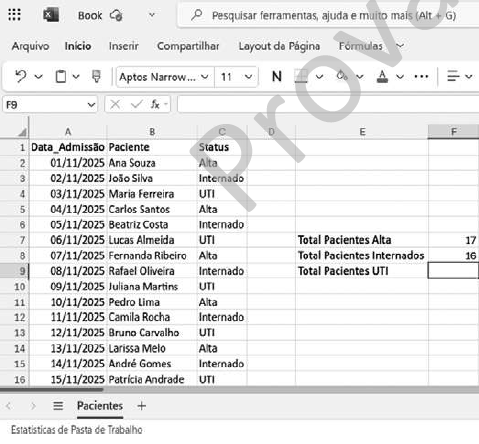This screenshot has width=479, height=444.
Task: Click the Undo icon
Action: pyautogui.click(x=21, y=77)
